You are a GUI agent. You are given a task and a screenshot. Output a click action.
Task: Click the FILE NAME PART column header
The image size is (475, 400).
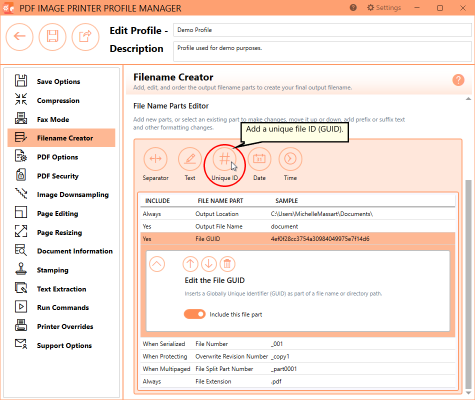(x=220, y=201)
